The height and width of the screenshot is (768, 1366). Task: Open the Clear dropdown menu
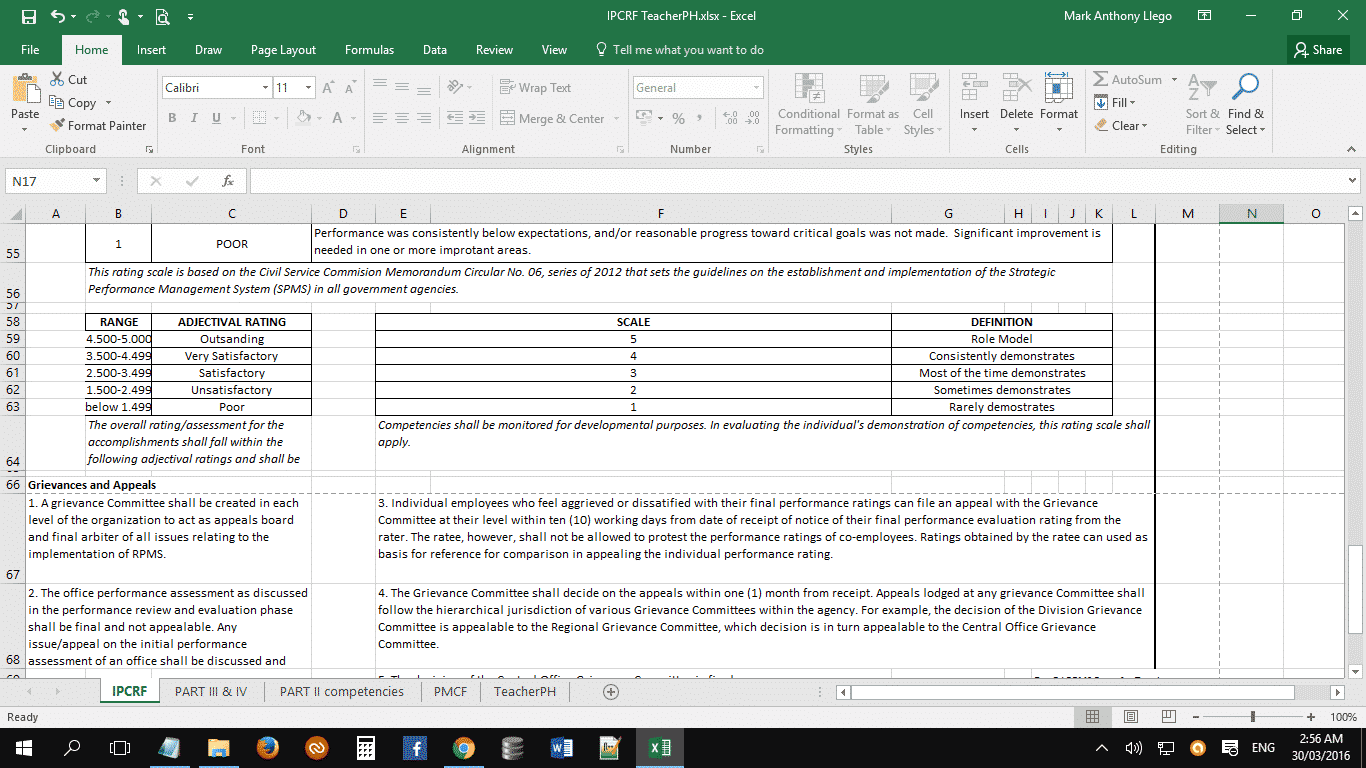(1121, 126)
